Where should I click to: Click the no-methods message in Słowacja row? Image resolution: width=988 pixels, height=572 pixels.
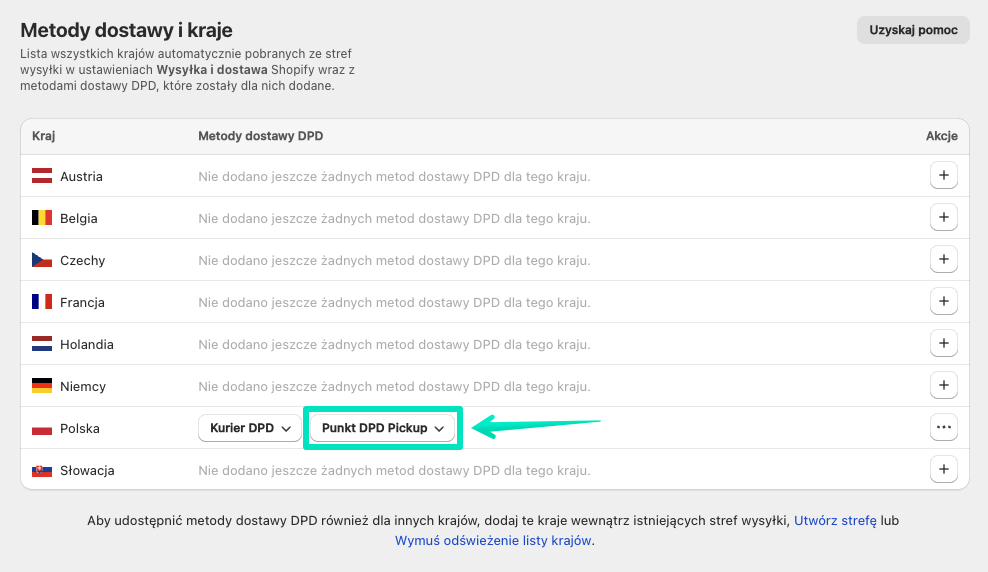[394, 471]
